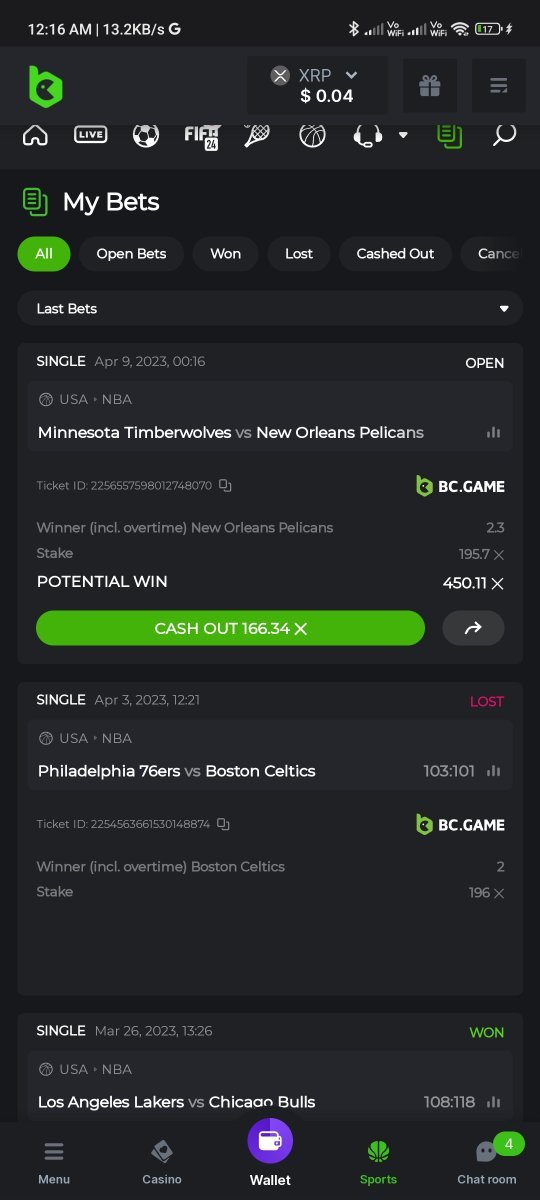Screen dimensions: 540x1200
Task: Open the Last Bets dropdown
Action: point(270,308)
